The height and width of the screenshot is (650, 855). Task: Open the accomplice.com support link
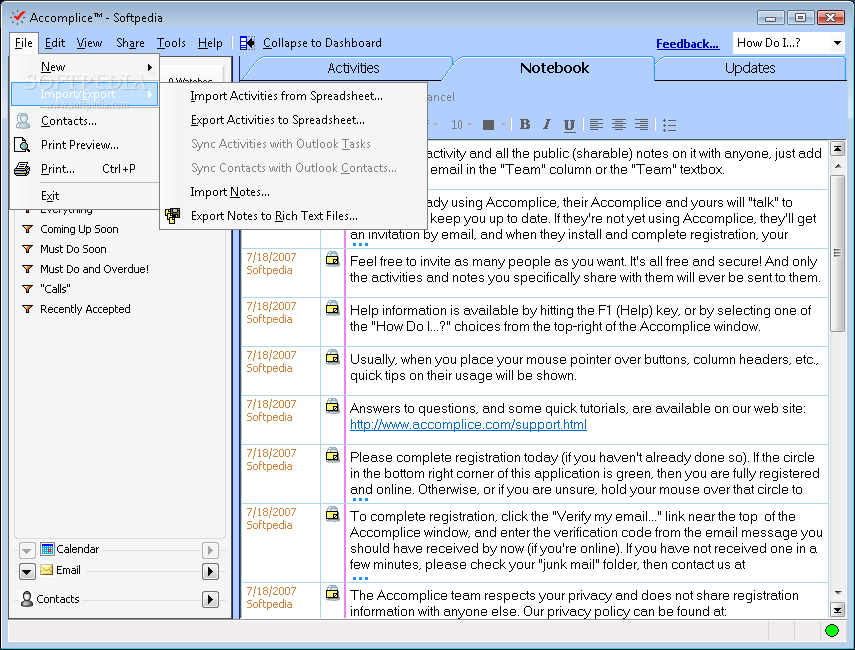coord(468,424)
